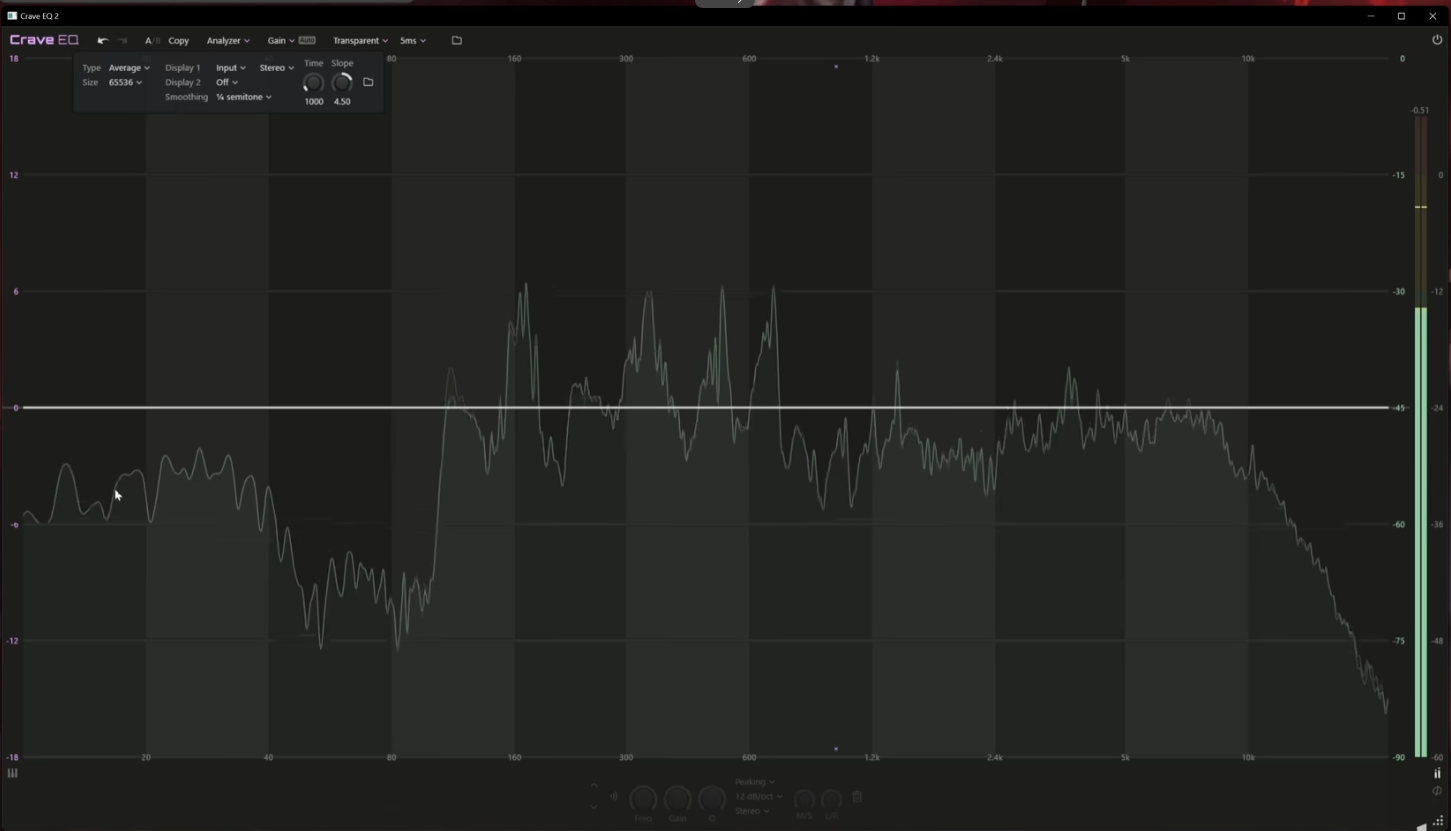
Task: Toggle the phase invert icon
Action: (1437, 791)
